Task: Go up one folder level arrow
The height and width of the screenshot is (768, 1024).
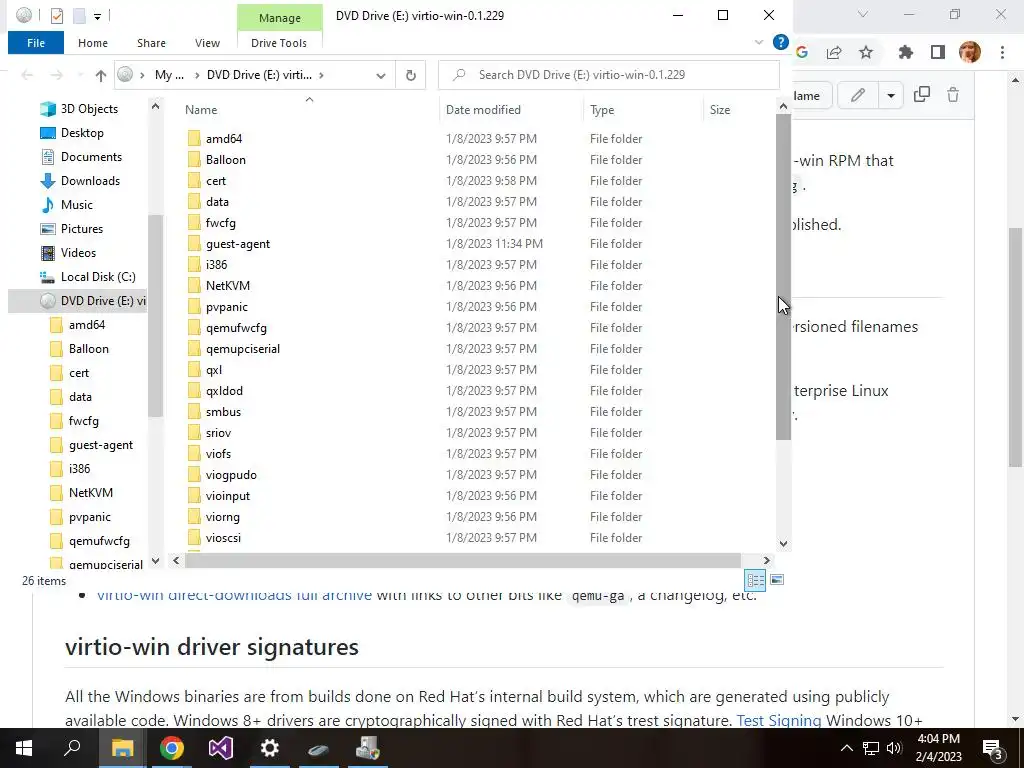Action: 101,75
